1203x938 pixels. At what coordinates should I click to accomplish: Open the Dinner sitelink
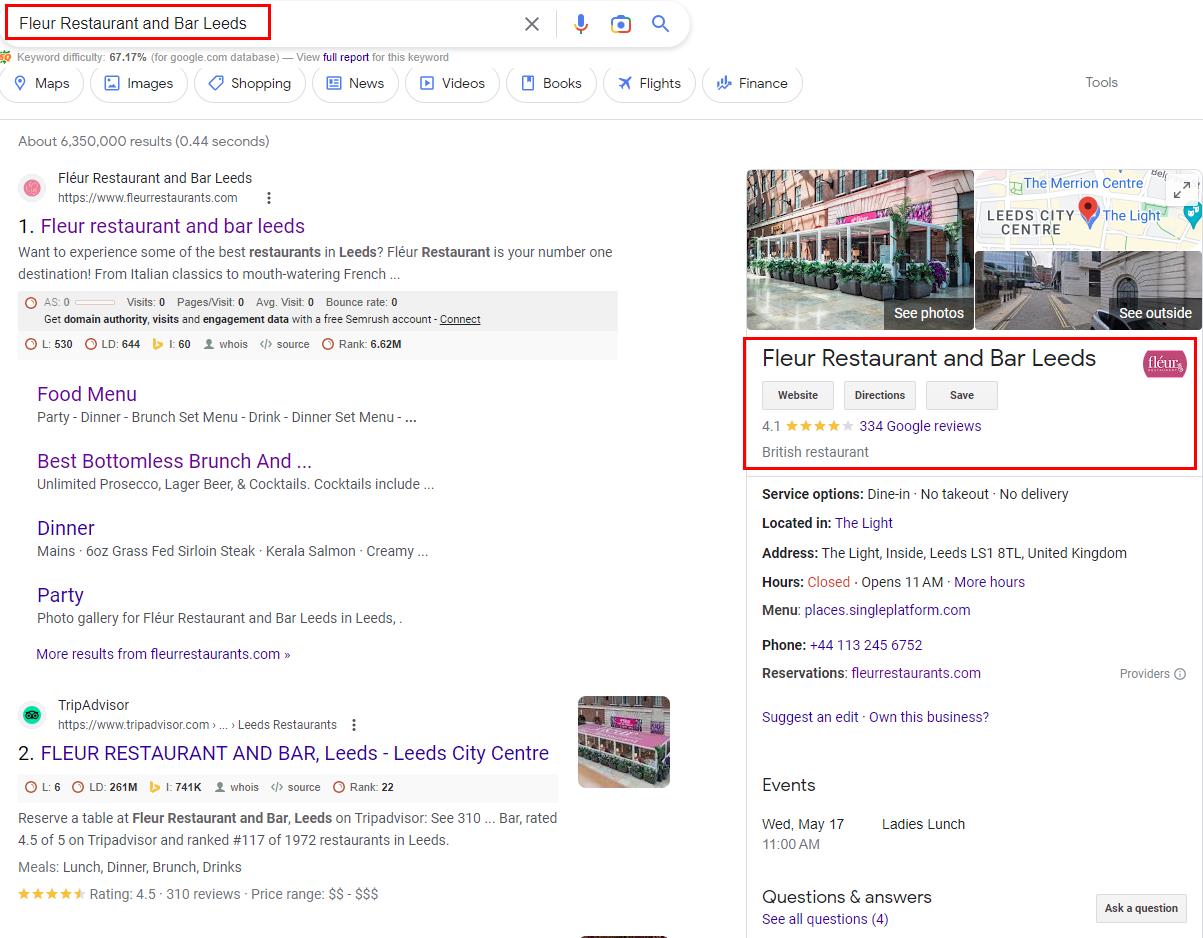pyautogui.click(x=66, y=528)
